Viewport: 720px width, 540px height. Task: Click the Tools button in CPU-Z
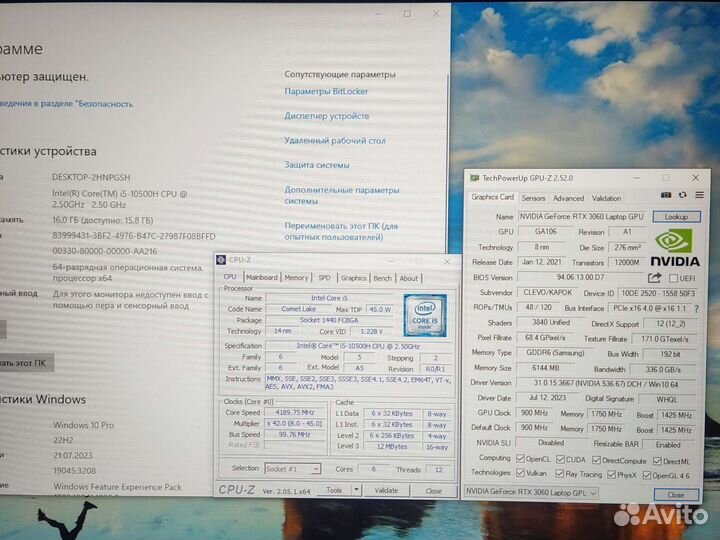tap(334, 490)
